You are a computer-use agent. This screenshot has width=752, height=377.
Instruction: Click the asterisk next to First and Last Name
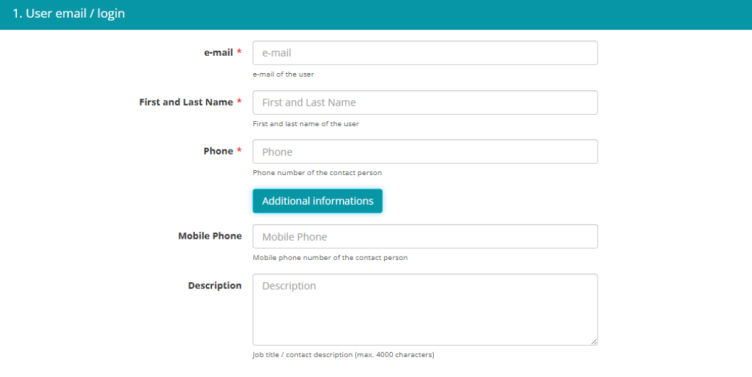239,101
